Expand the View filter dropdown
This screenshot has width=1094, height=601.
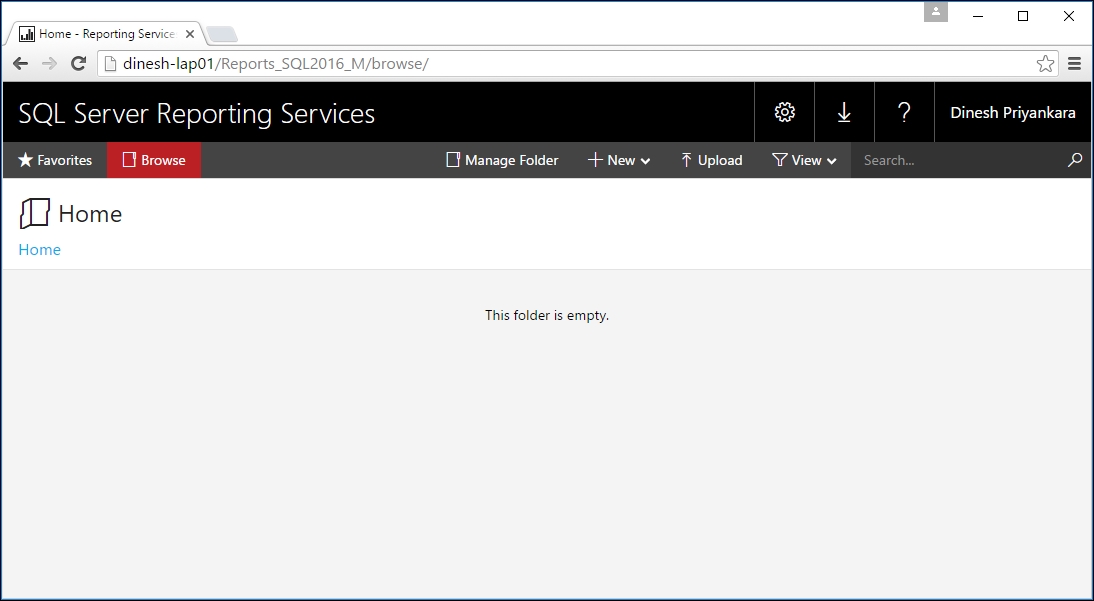coord(804,160)
